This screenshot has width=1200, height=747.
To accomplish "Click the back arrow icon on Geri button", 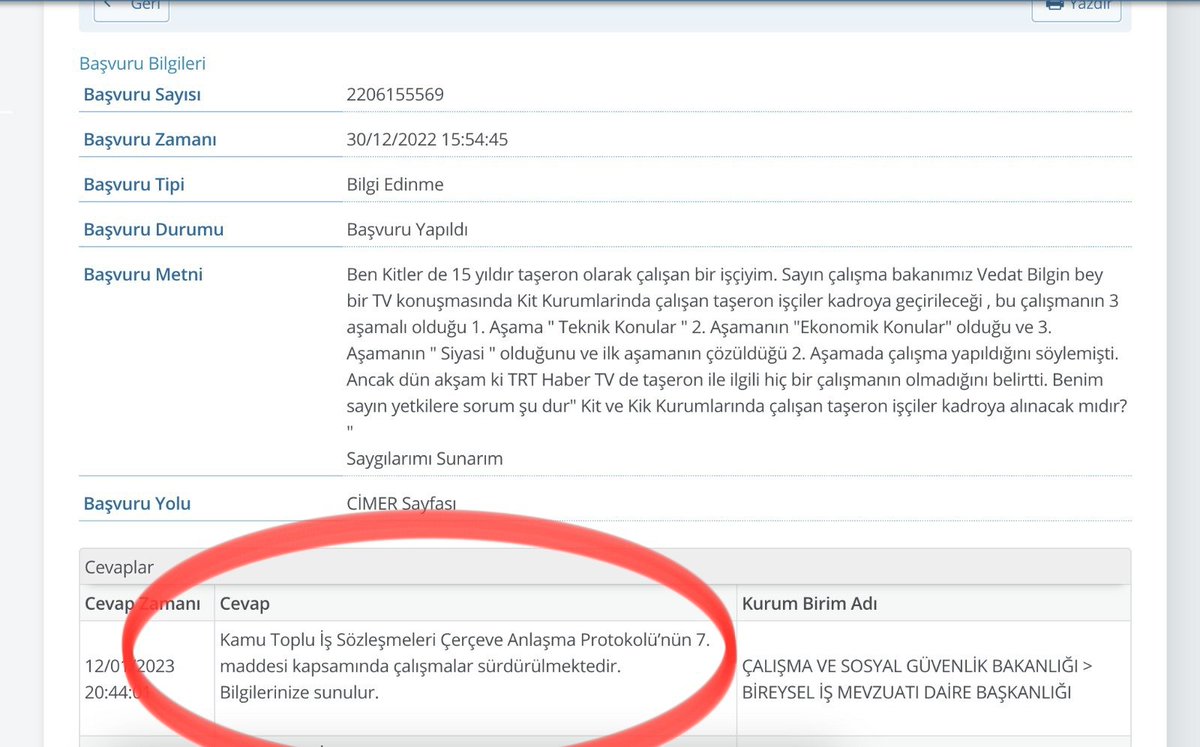I will (x=107, y=4).
